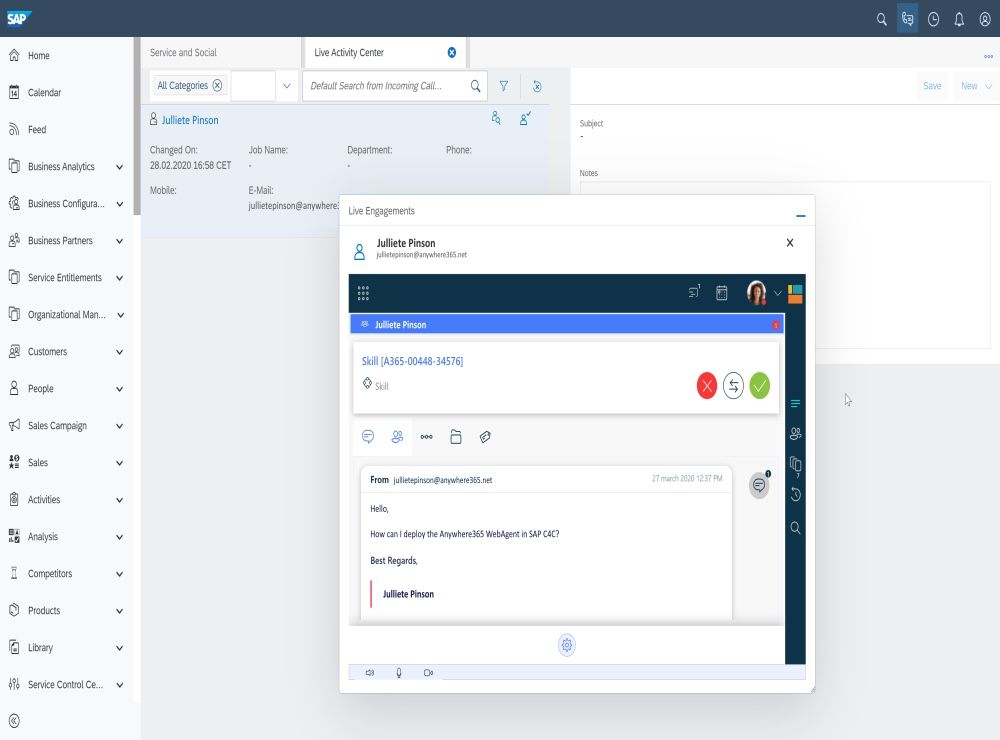Click the Notes text area
This screenshot has height=740, width=1000.
[x=784, y=265]
